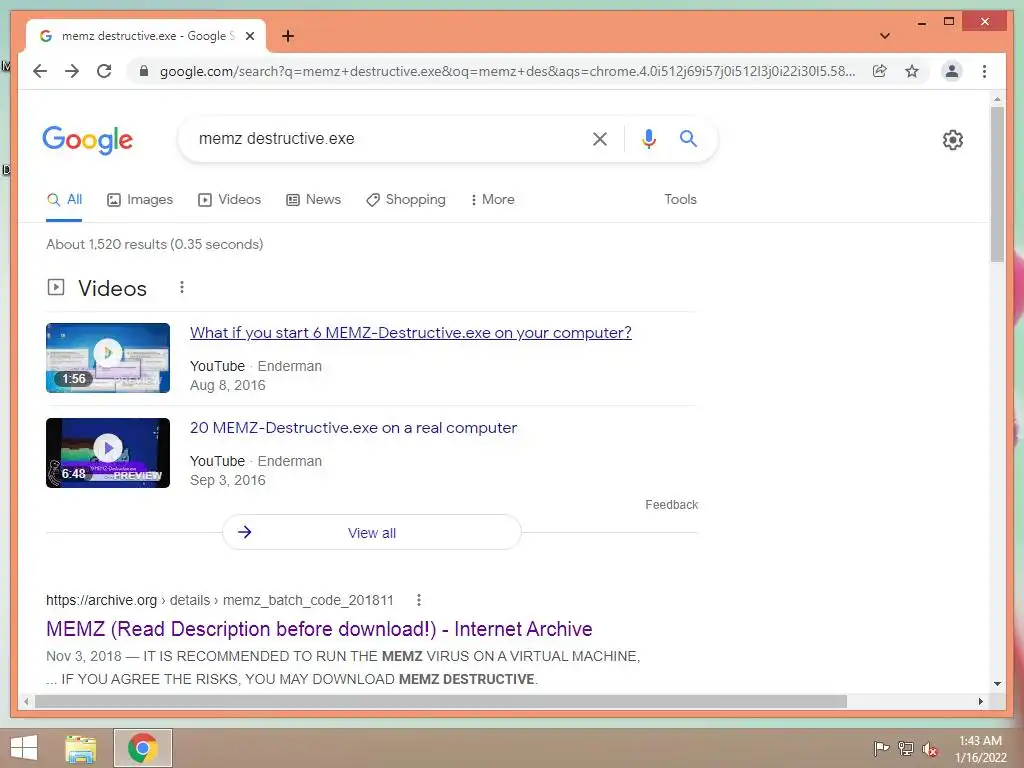Reload the page with the refresh icon

[104, 71]
